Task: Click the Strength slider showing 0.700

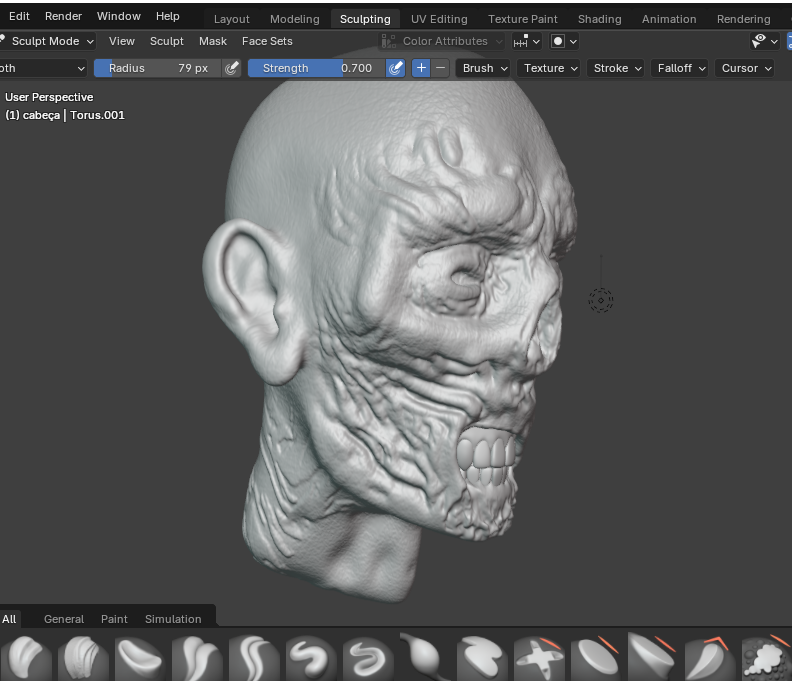Action: click(x=317, y=68)
